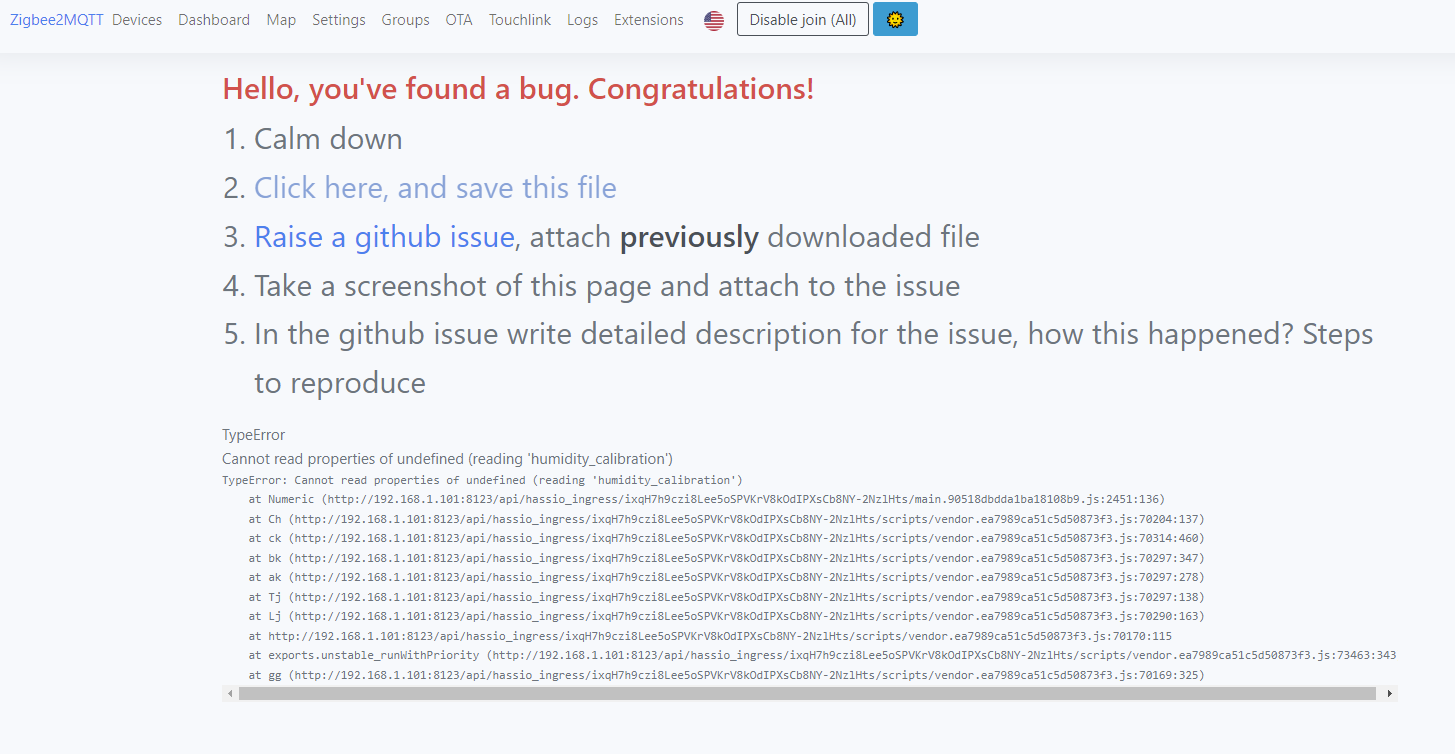1455x754 pixels.
Task: Open the Devices page
Action: [x=137, y=19]
